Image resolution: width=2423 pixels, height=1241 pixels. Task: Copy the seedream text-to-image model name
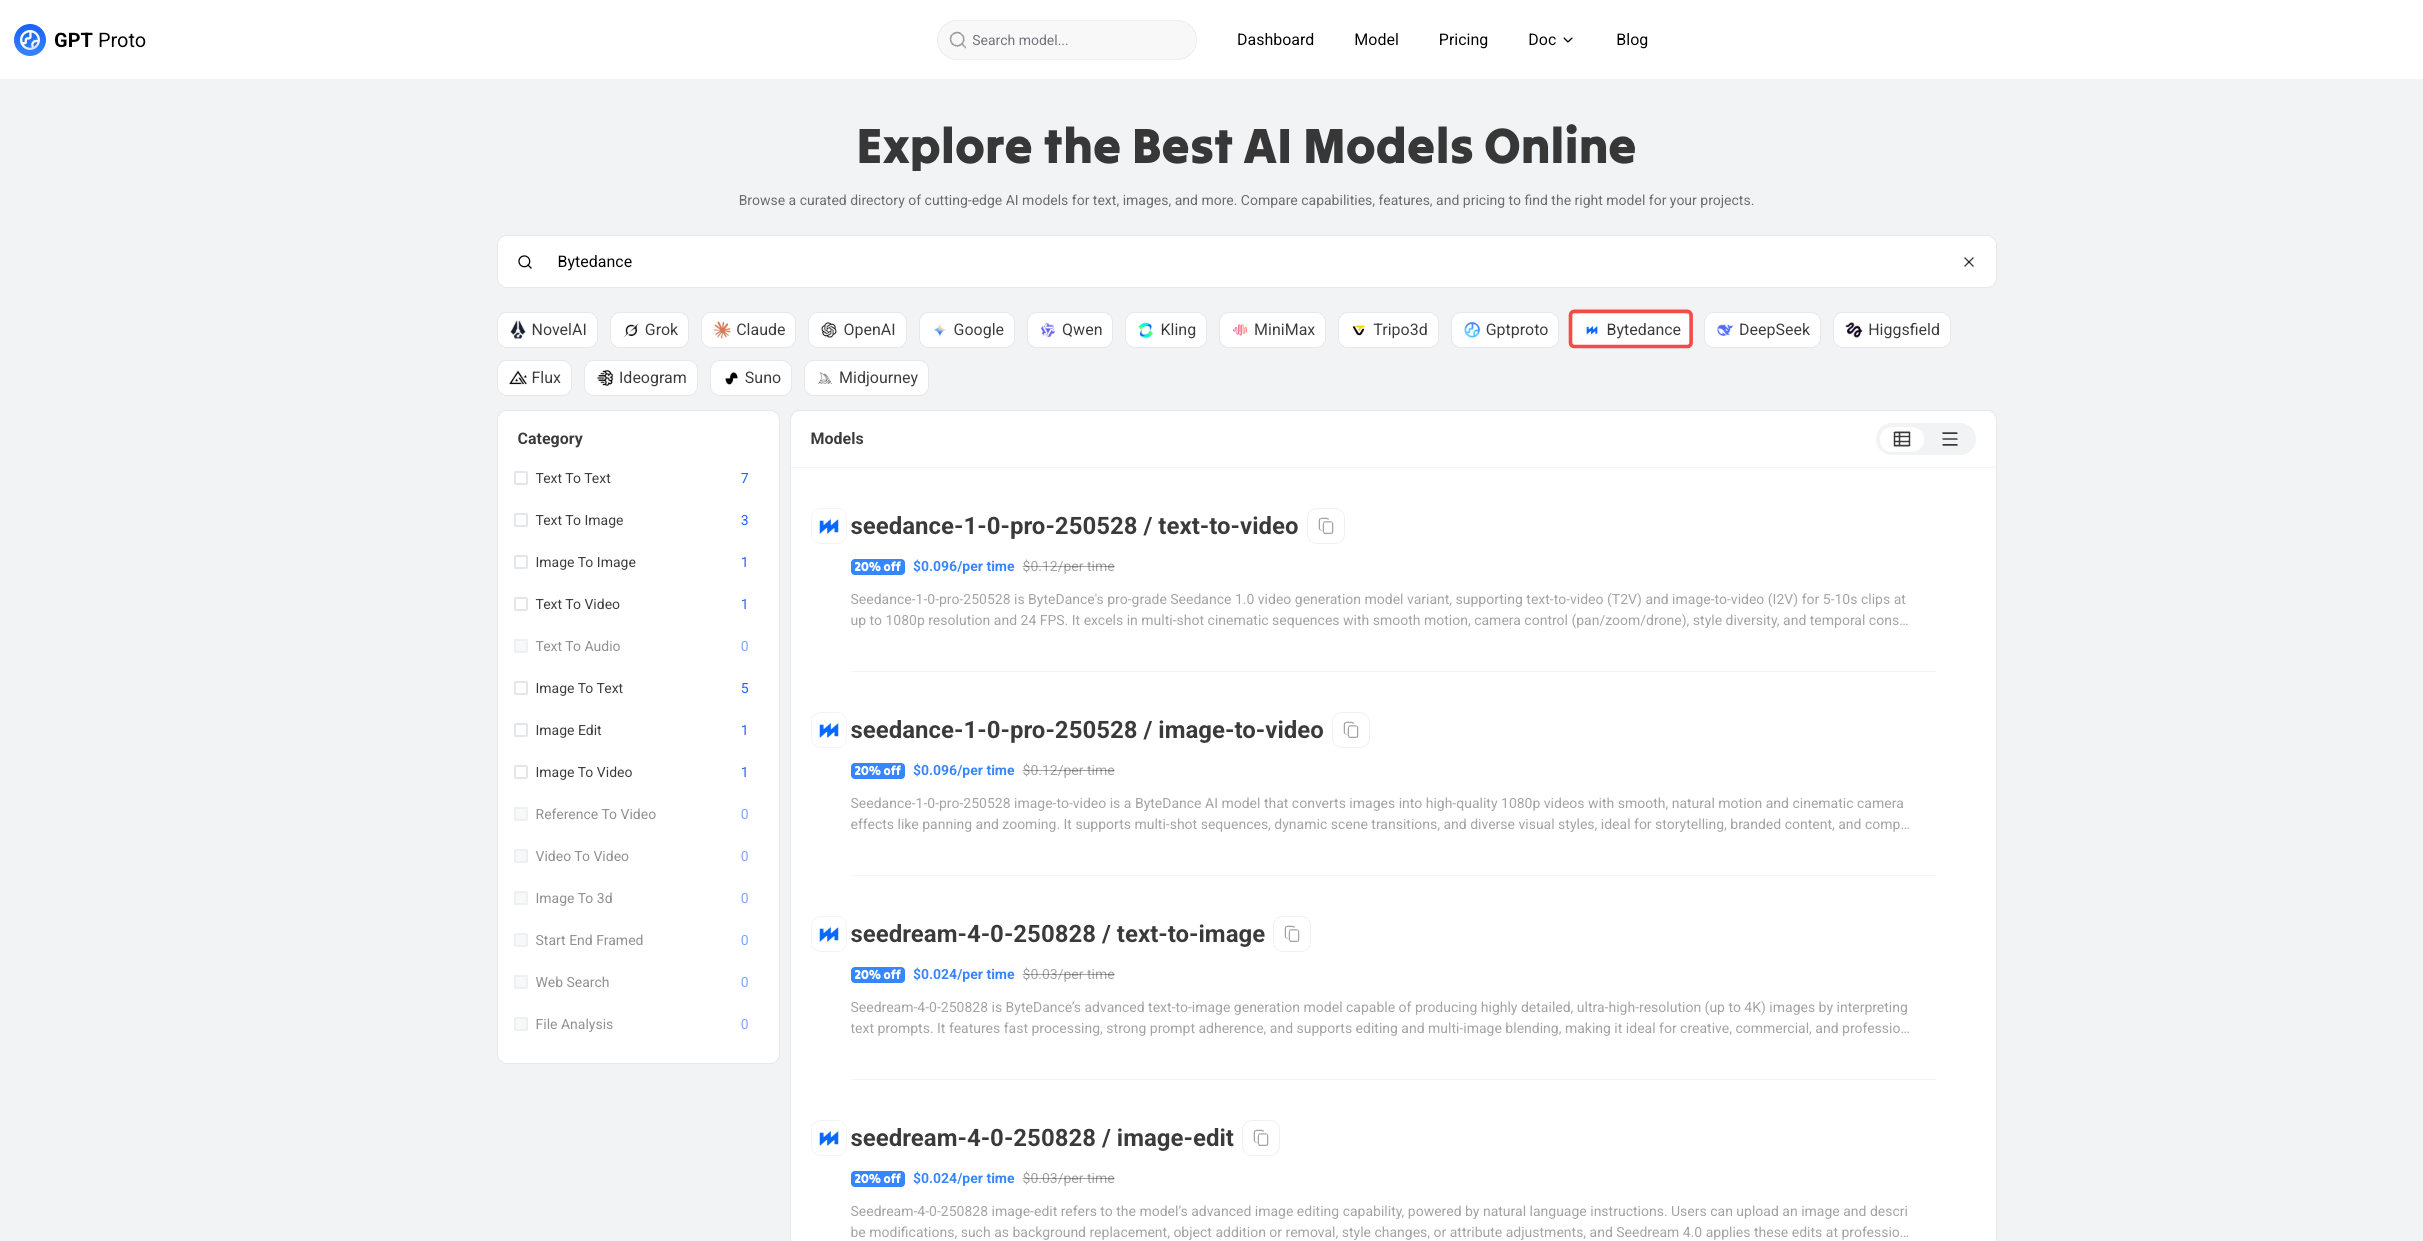coord(1292,934)
